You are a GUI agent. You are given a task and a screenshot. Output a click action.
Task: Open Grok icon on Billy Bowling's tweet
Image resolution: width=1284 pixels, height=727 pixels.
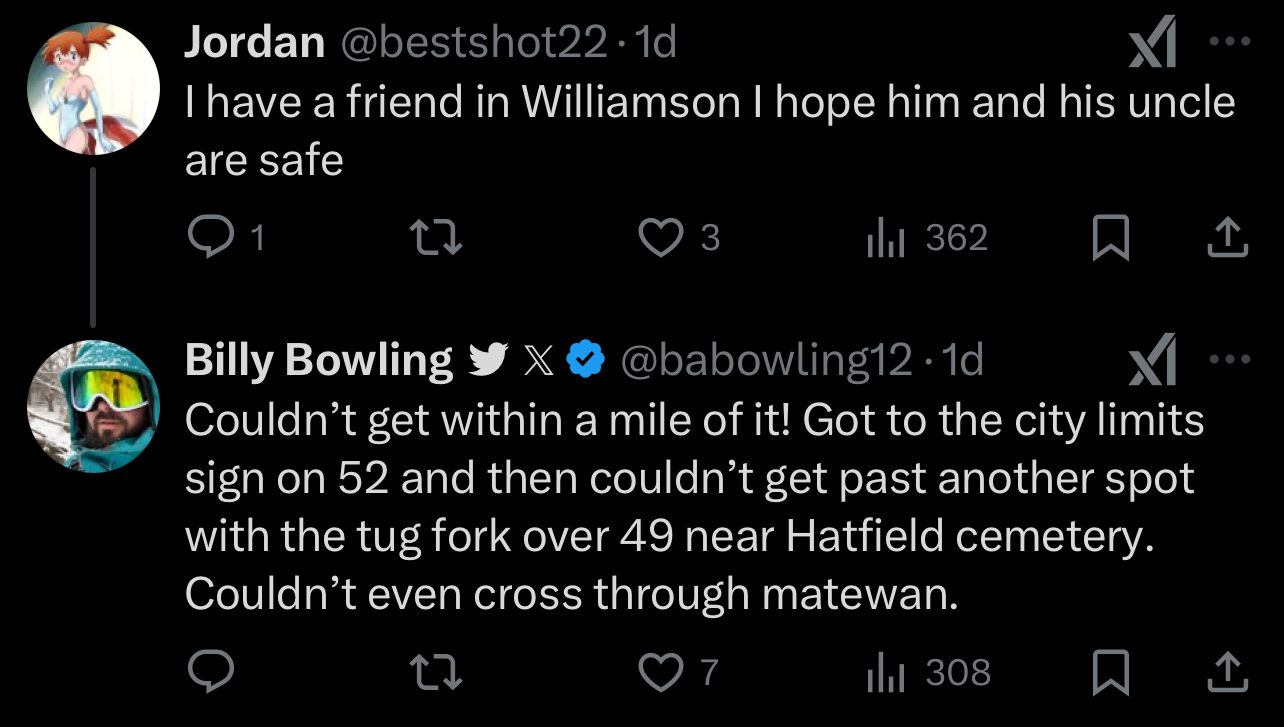1153,363
